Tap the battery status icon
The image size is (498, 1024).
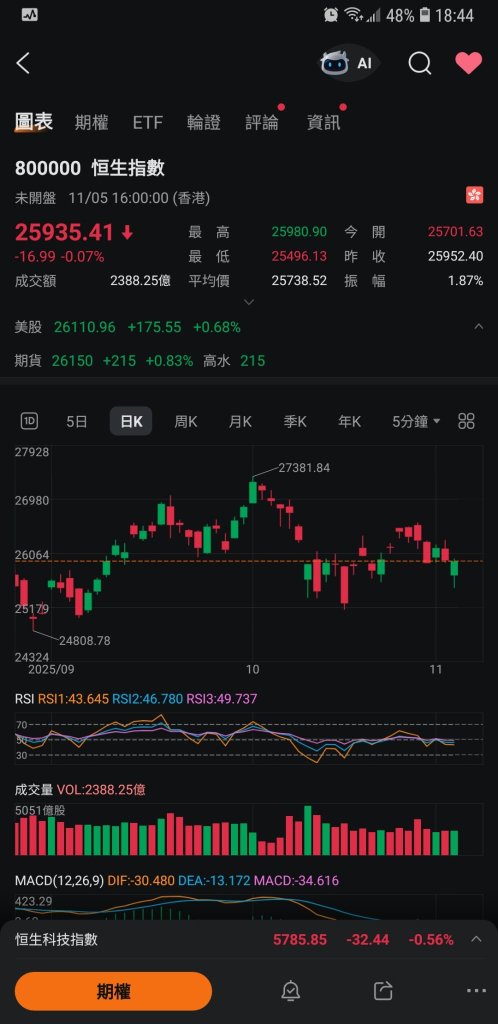coord(426,15)
